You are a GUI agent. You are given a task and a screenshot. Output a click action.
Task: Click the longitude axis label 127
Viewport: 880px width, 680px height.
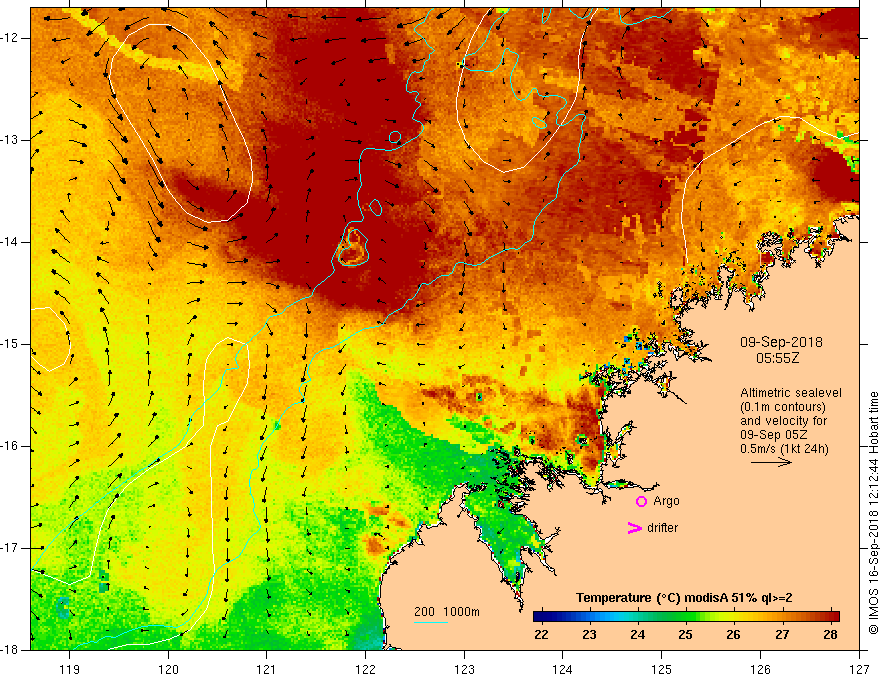click(859, 669)
